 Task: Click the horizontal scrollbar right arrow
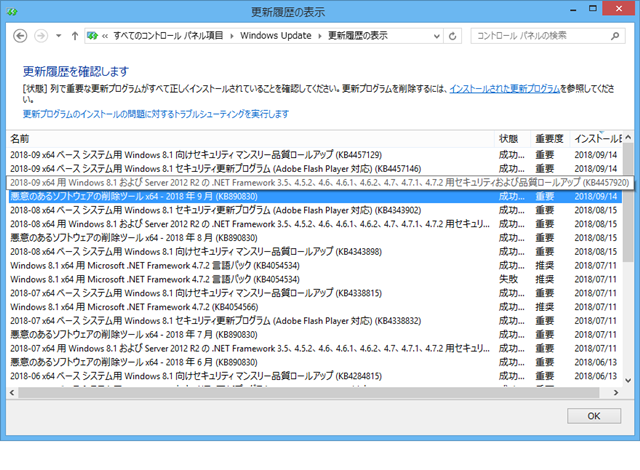[x=616, y=393]
